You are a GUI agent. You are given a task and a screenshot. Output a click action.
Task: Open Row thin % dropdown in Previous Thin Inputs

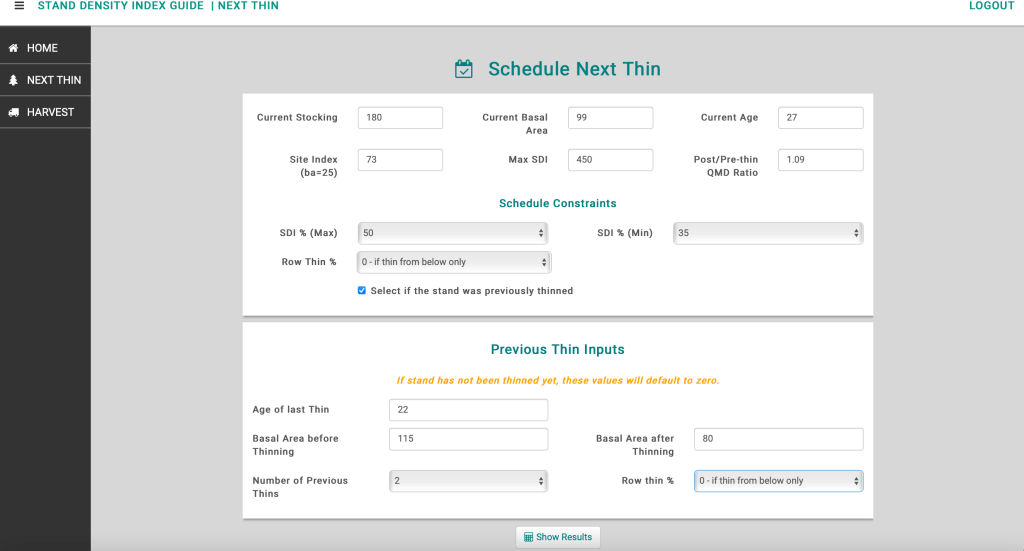778,481
